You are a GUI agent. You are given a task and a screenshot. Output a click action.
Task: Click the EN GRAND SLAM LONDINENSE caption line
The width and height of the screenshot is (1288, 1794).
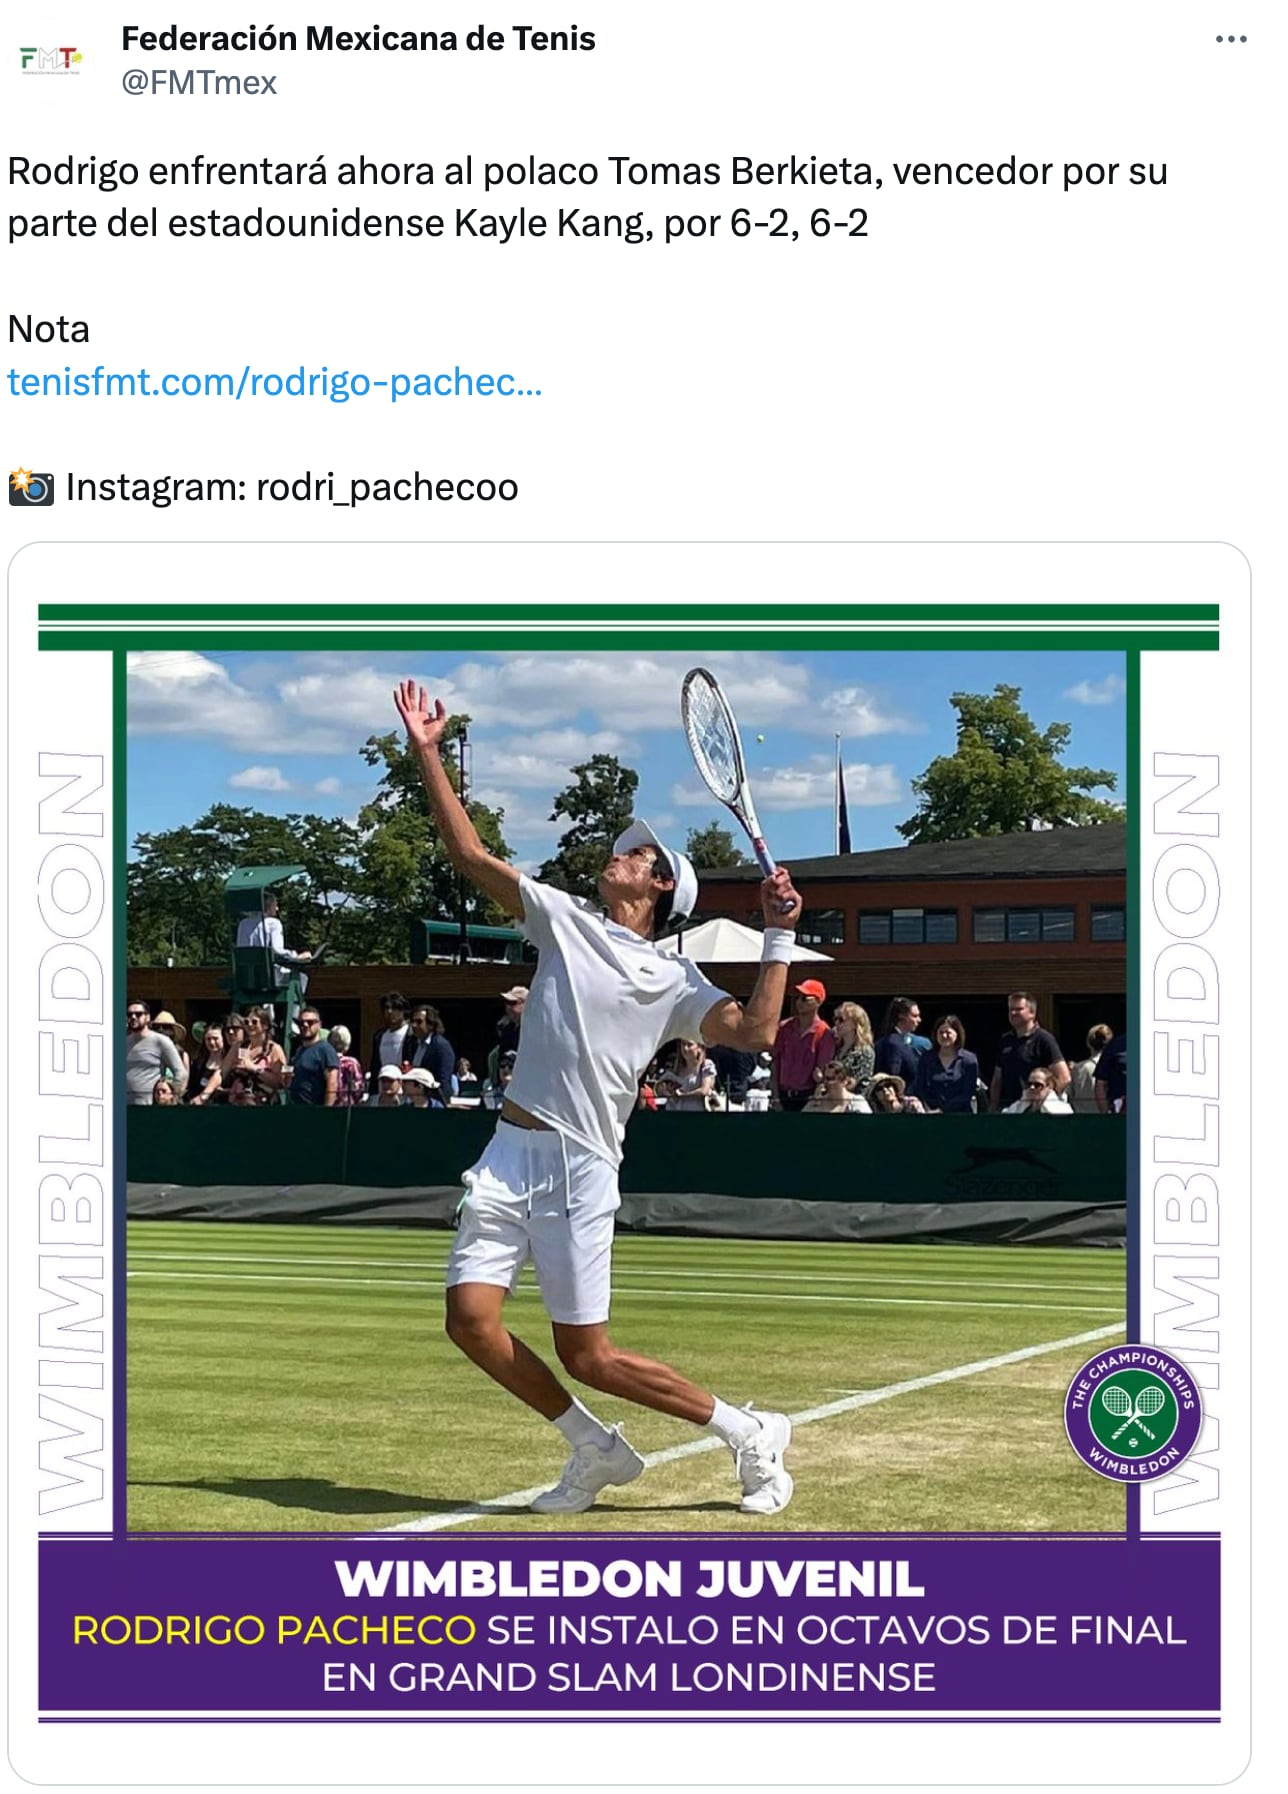629,1677
